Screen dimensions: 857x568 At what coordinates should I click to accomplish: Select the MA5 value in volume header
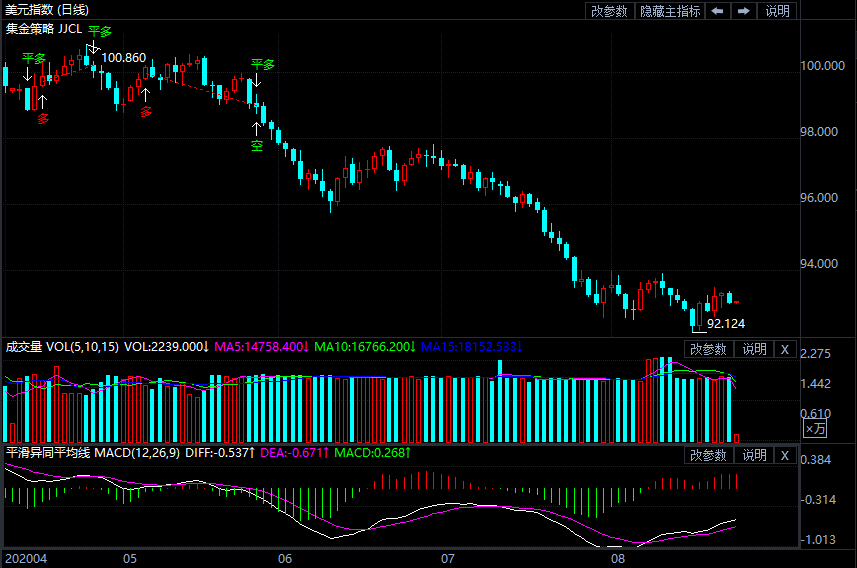(x=260, y=348)
